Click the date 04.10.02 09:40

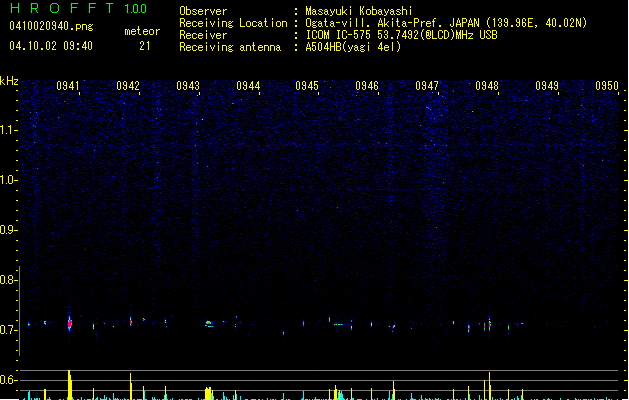pyautogui.click(x=51, y=46)
